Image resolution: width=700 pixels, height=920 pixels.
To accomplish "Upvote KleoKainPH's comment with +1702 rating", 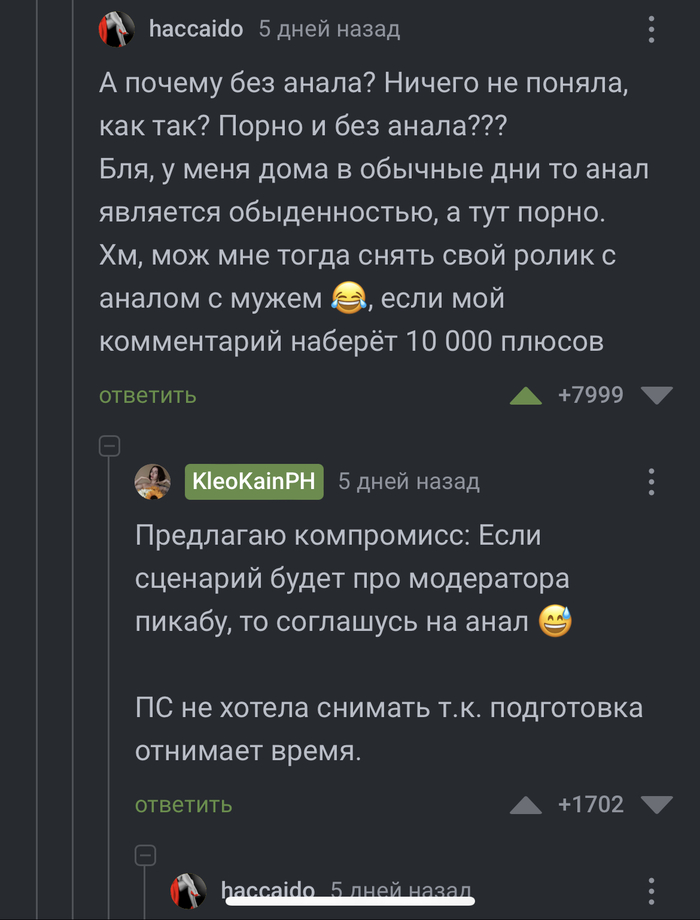I will coord(525,805).
